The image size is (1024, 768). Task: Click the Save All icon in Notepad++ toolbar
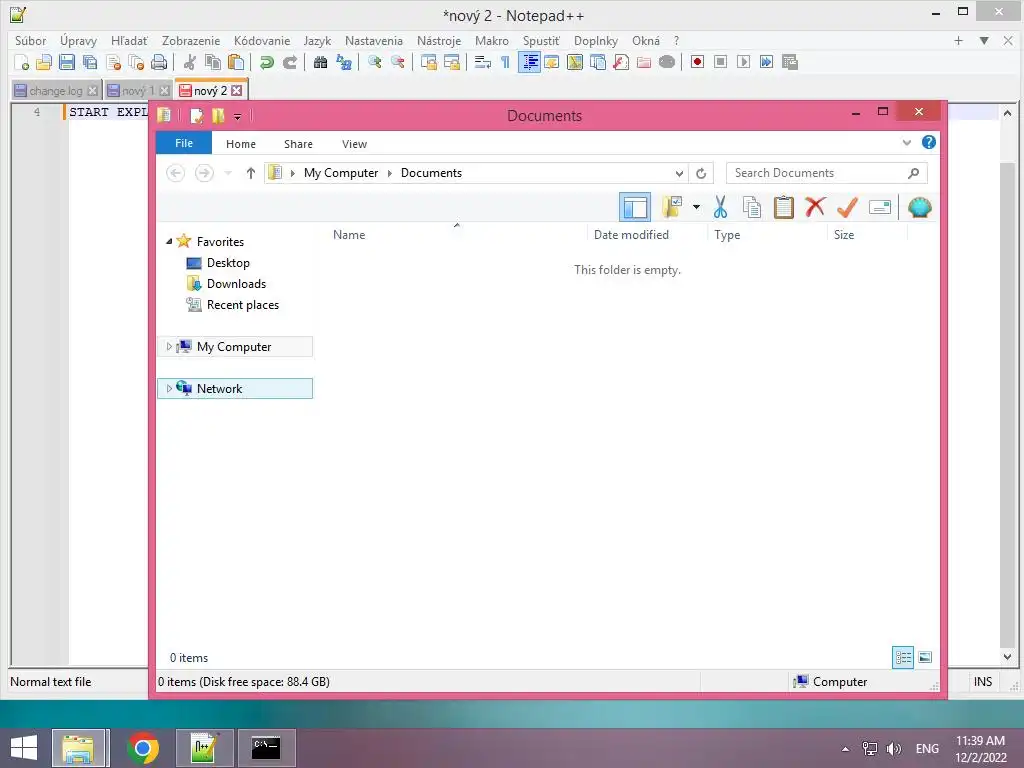click(89, 62)
